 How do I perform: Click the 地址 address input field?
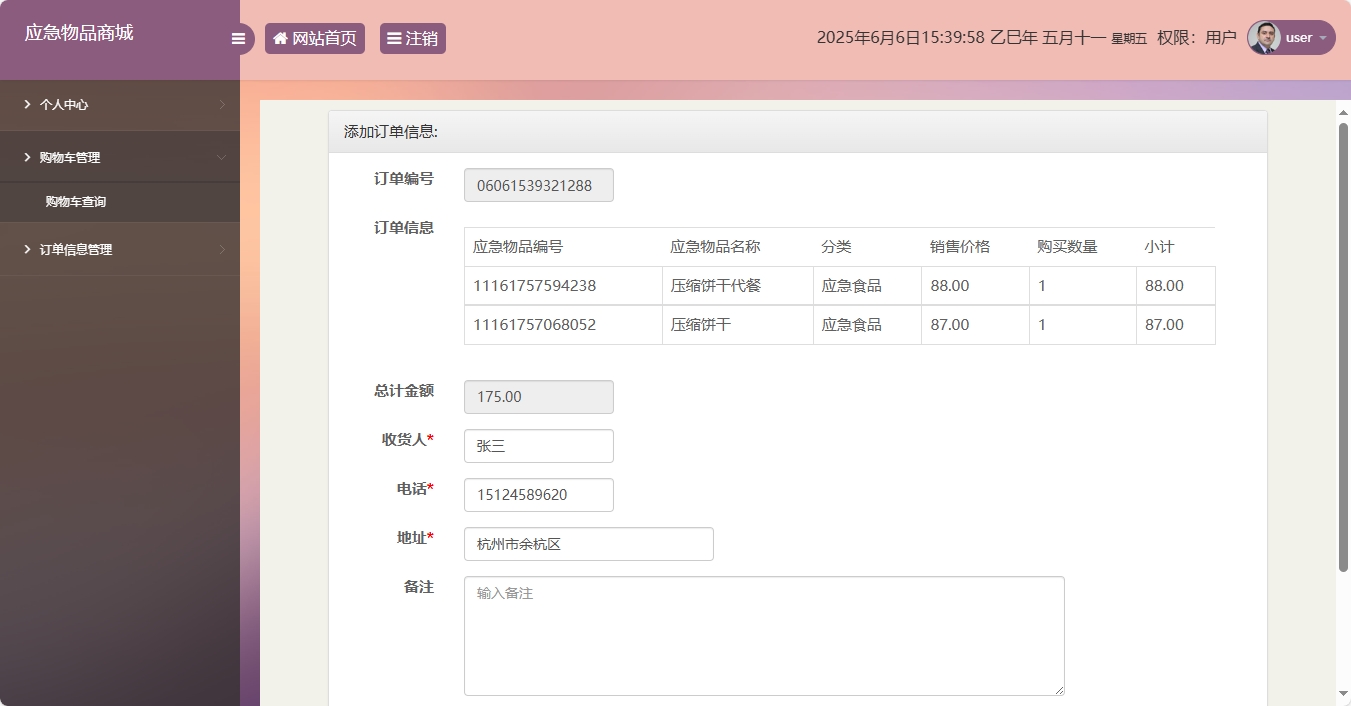(x=588, y=544)
